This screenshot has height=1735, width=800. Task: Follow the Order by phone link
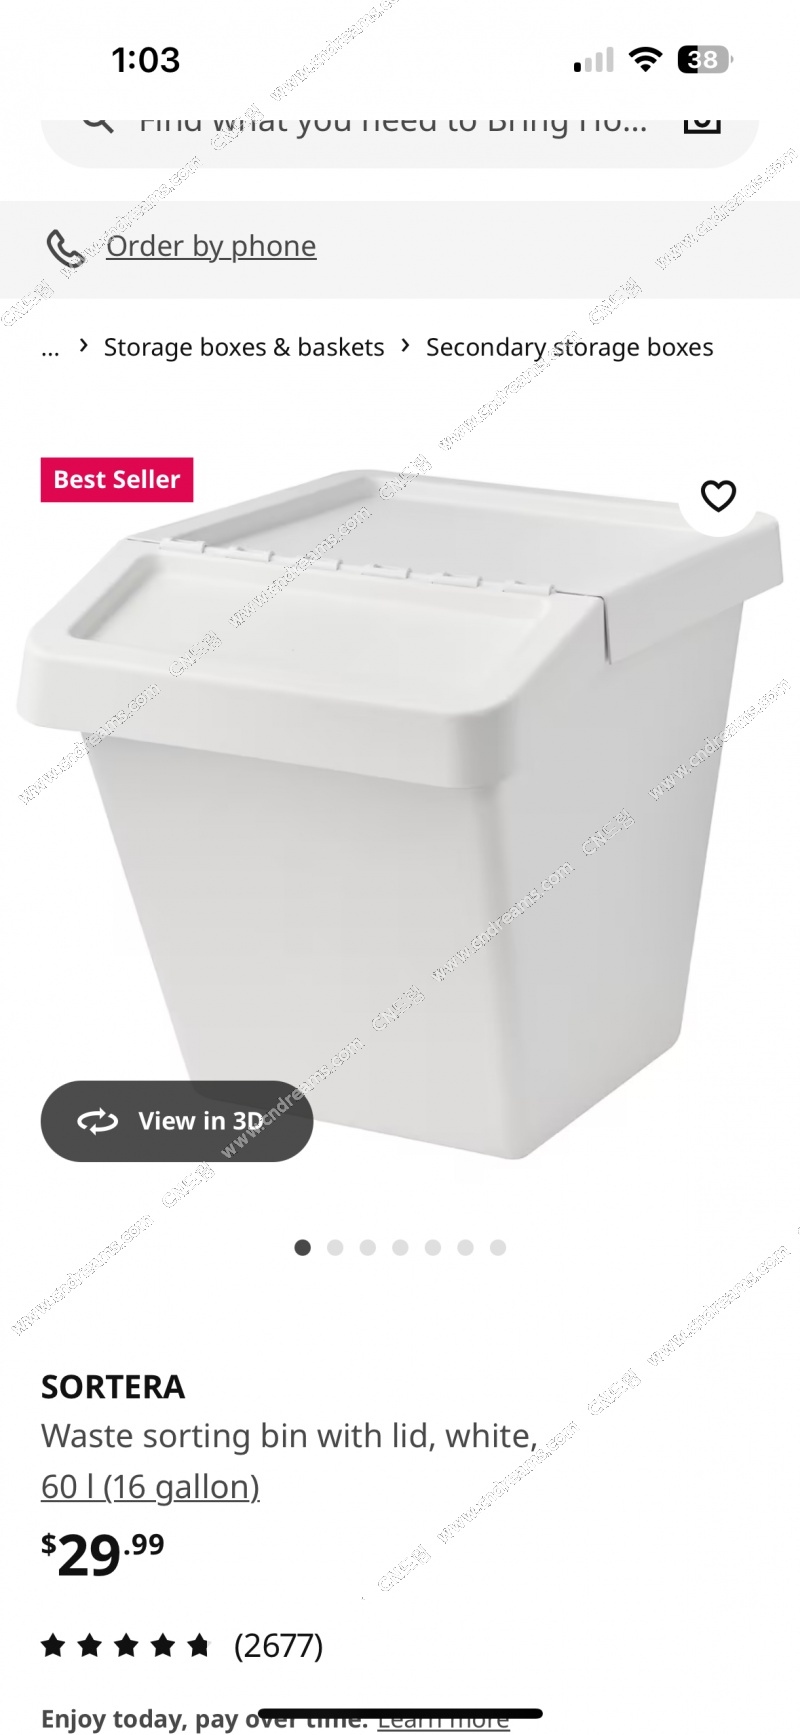tap(211, 246)
